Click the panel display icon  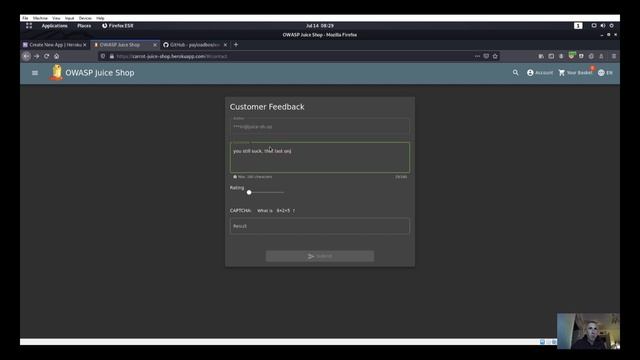click(x=594, y=26)
